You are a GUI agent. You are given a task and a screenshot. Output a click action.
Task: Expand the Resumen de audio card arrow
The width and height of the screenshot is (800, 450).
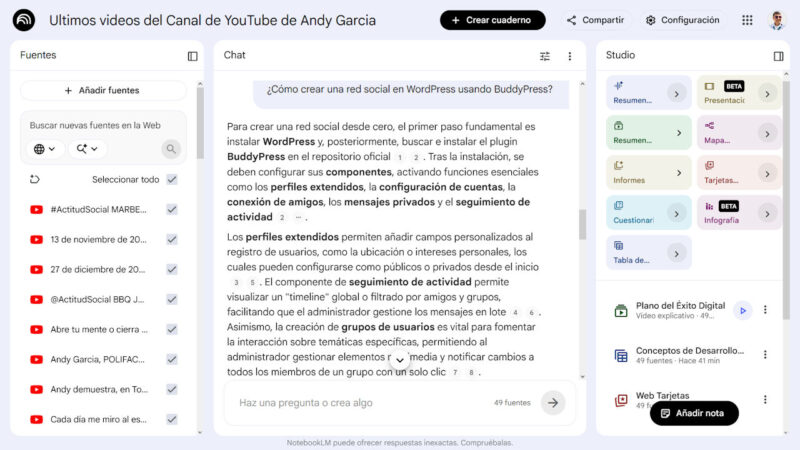[x=677, y=94]
